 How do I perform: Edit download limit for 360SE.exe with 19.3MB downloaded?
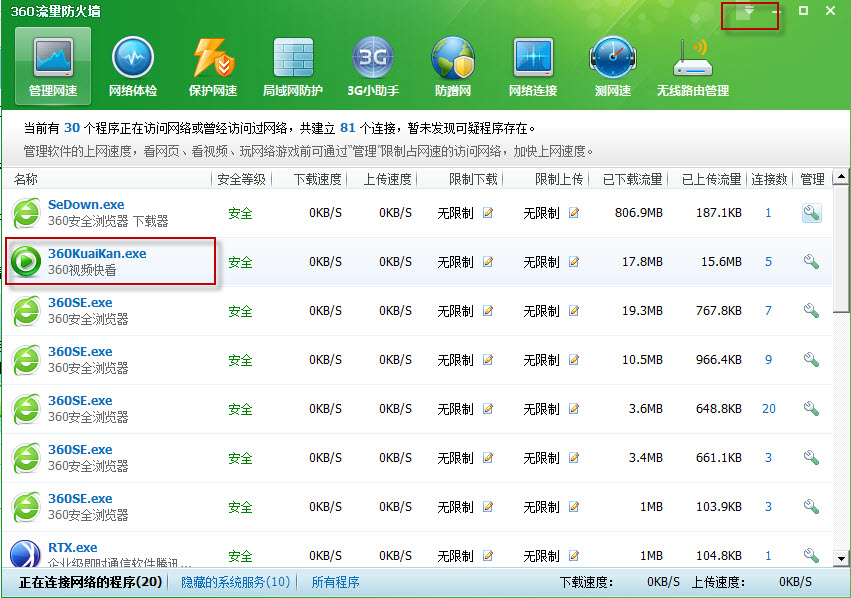point(488,310)
